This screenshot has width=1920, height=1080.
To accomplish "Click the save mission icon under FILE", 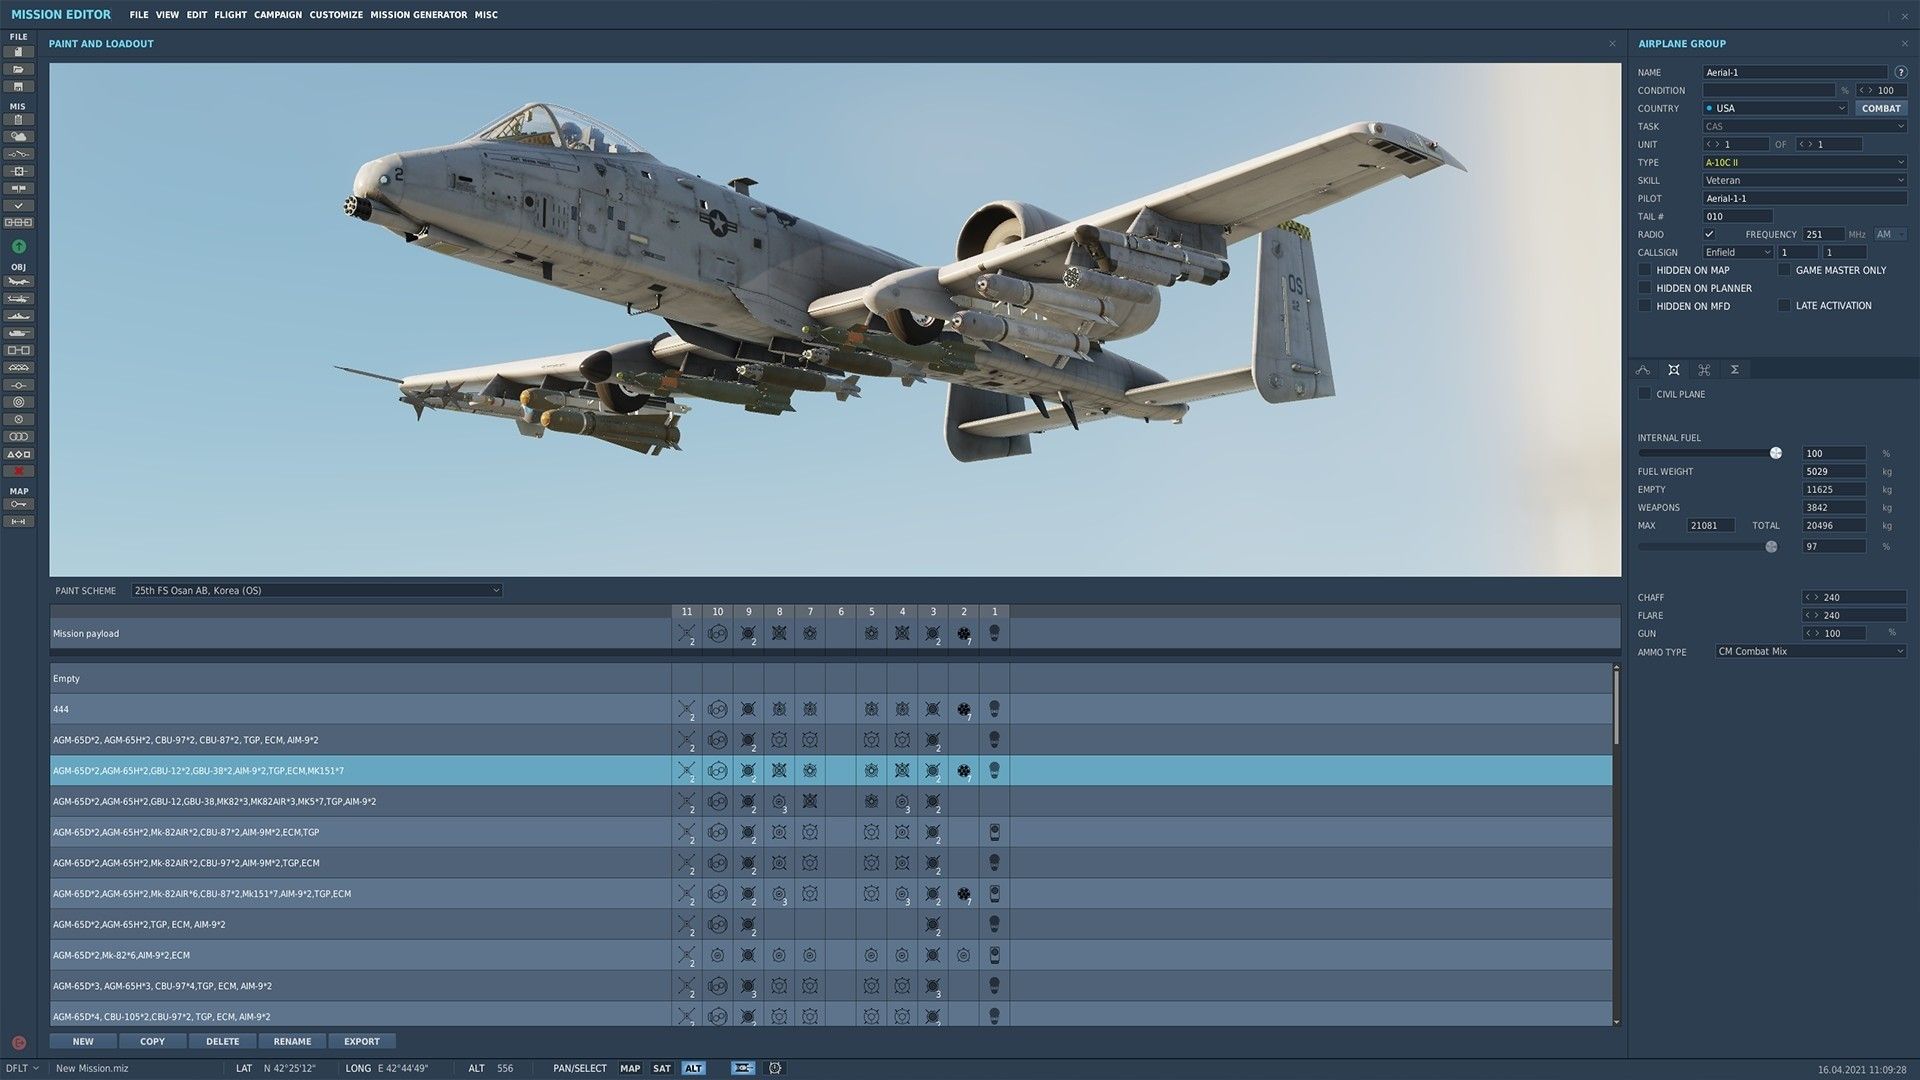I will click(18, 86).
